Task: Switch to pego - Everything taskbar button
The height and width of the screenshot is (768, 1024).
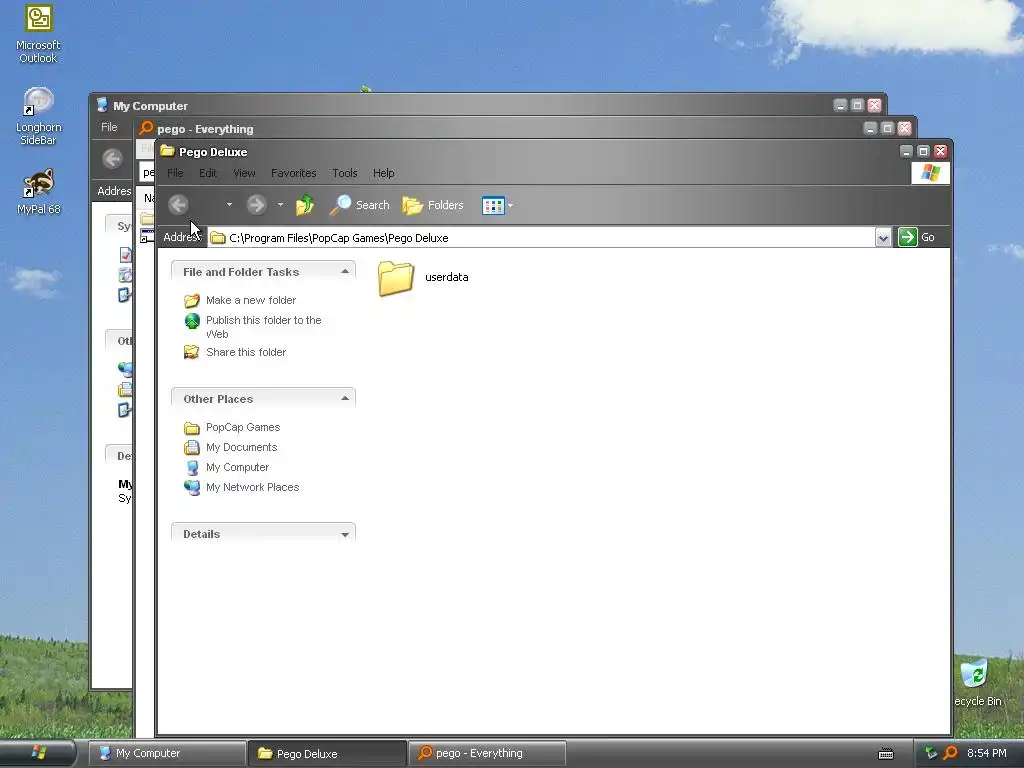Action: pos(487,753)
